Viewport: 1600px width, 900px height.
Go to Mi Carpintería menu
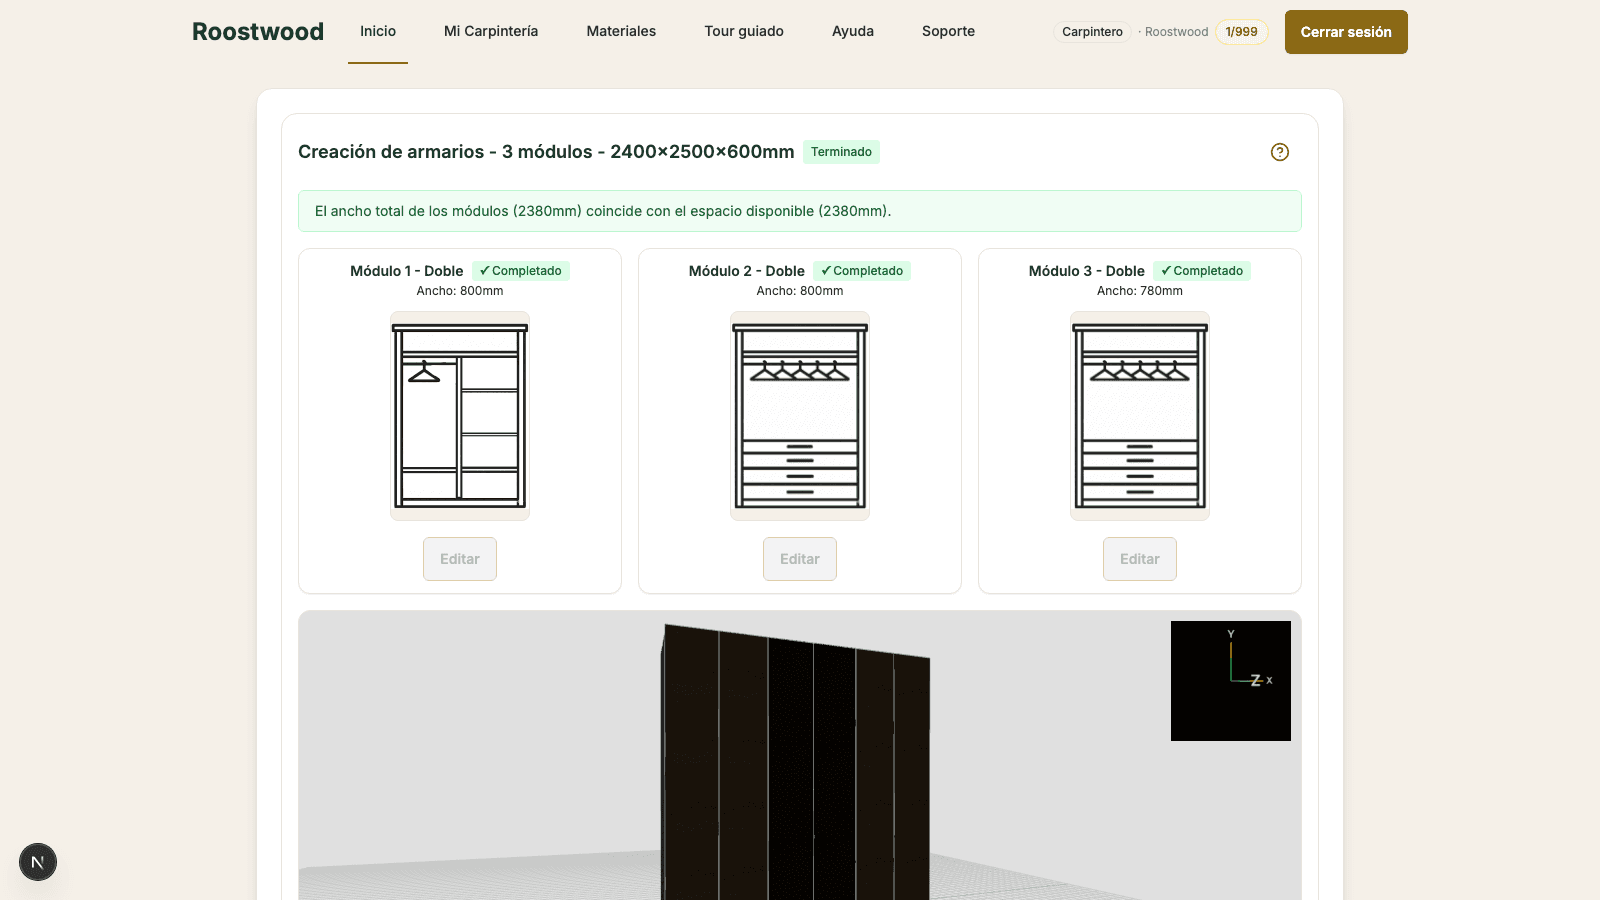[x=491, y=31]
